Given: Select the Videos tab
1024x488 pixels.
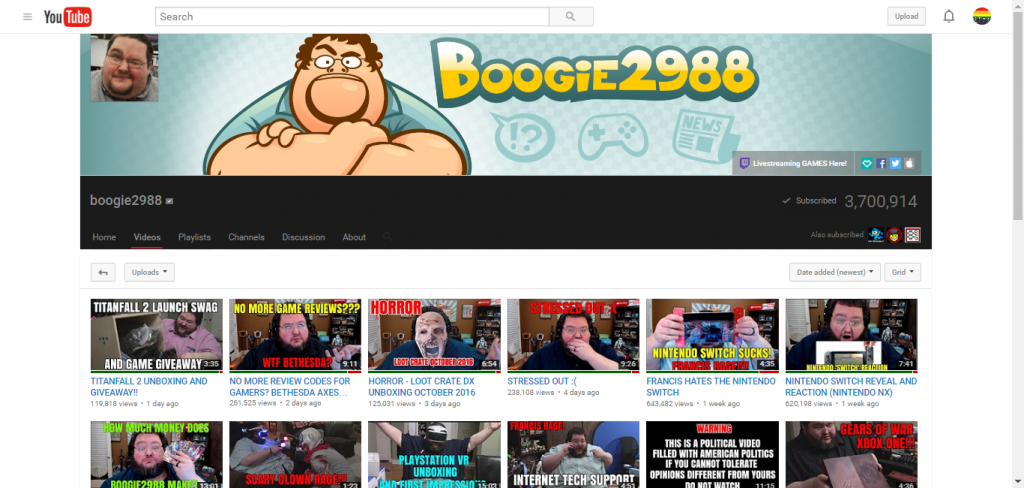Looking at the screenshot, I should pos(147,237).
